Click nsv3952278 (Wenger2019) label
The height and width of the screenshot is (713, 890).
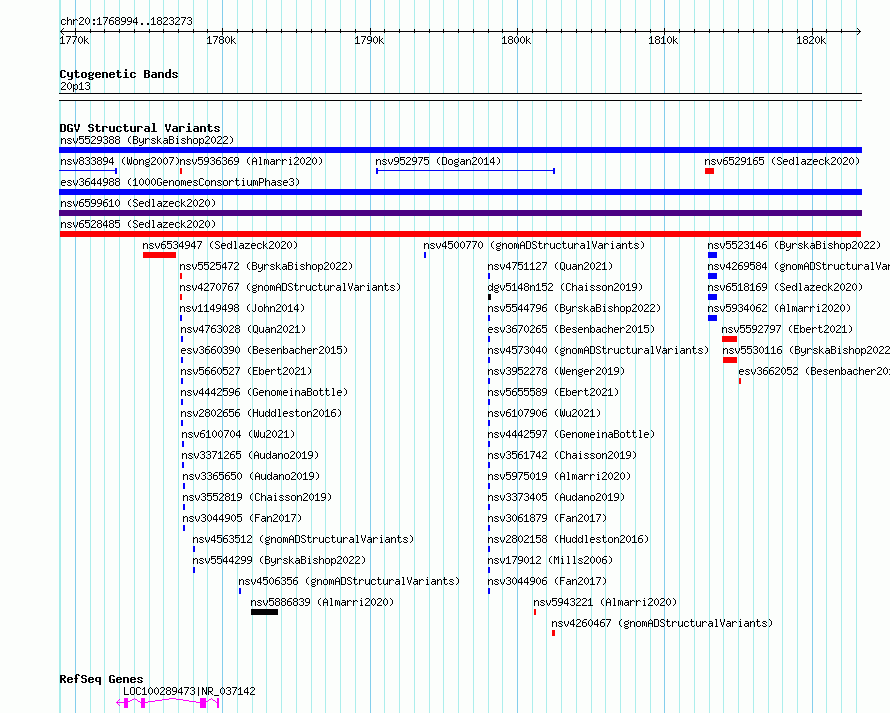556,371
